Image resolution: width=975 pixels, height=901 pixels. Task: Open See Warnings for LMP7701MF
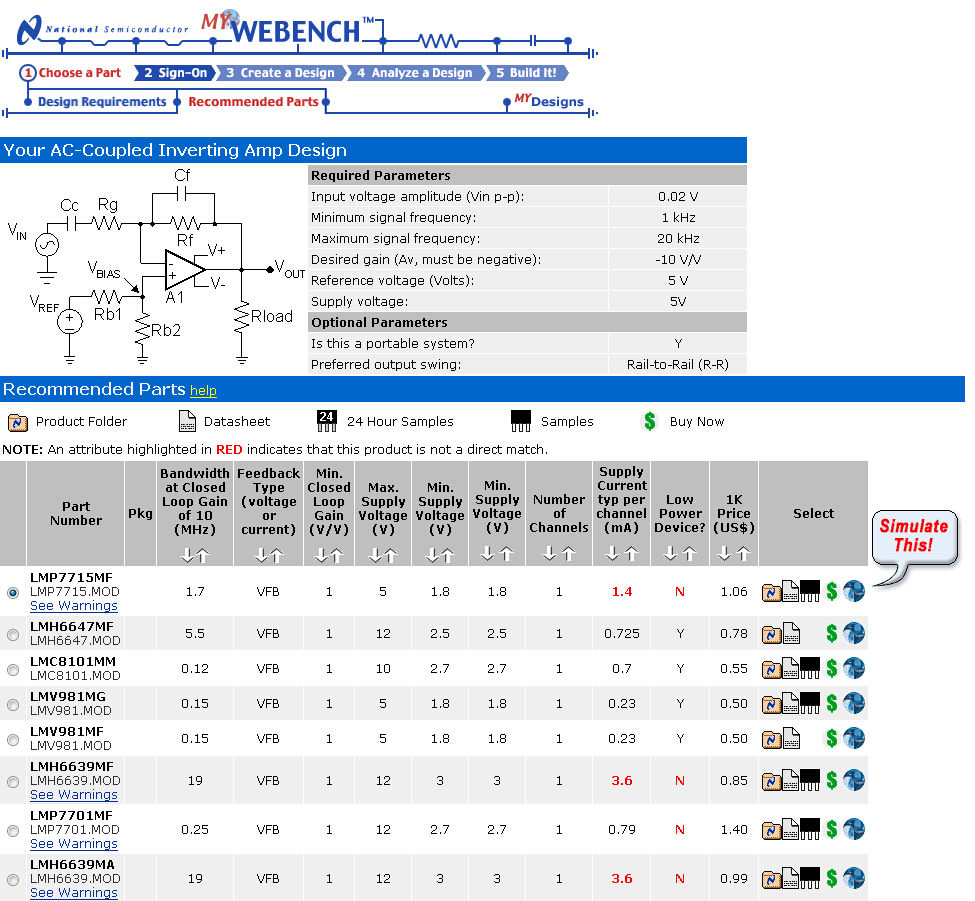(73, 844)
